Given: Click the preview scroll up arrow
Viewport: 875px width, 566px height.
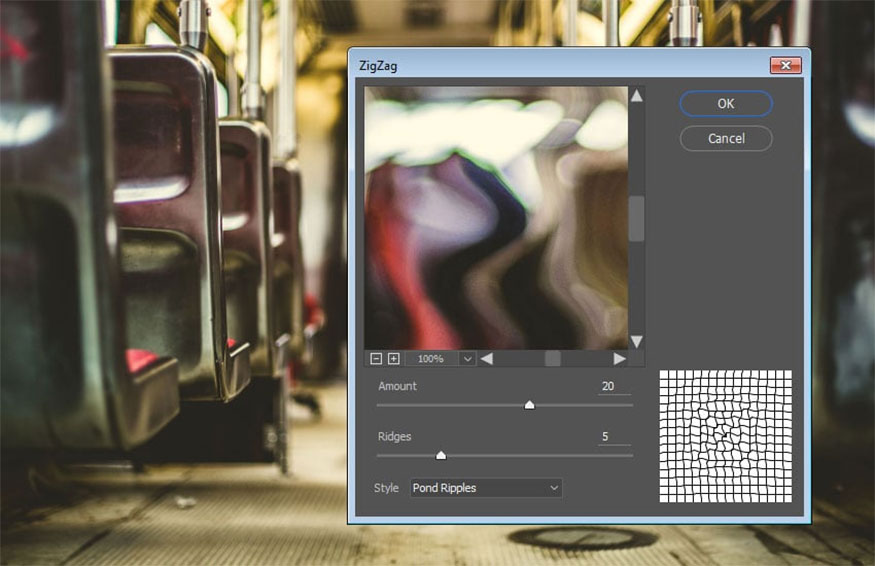Looking at the screenshot, I should click(x=636, y=96).
